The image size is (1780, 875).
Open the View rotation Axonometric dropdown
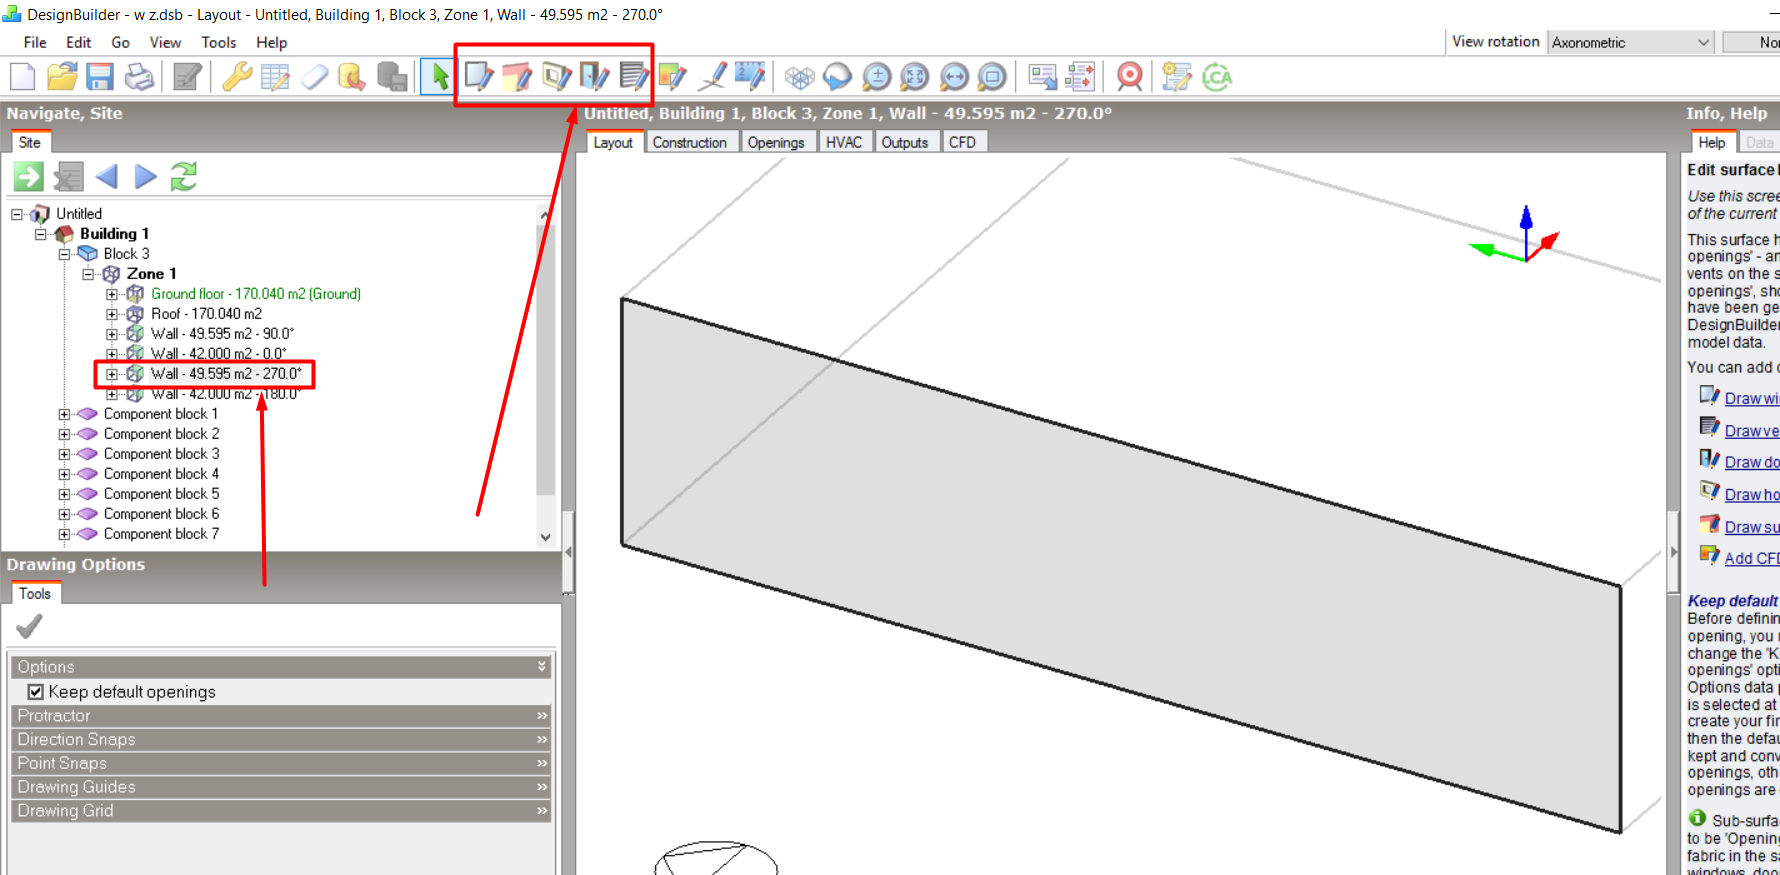1631,42
